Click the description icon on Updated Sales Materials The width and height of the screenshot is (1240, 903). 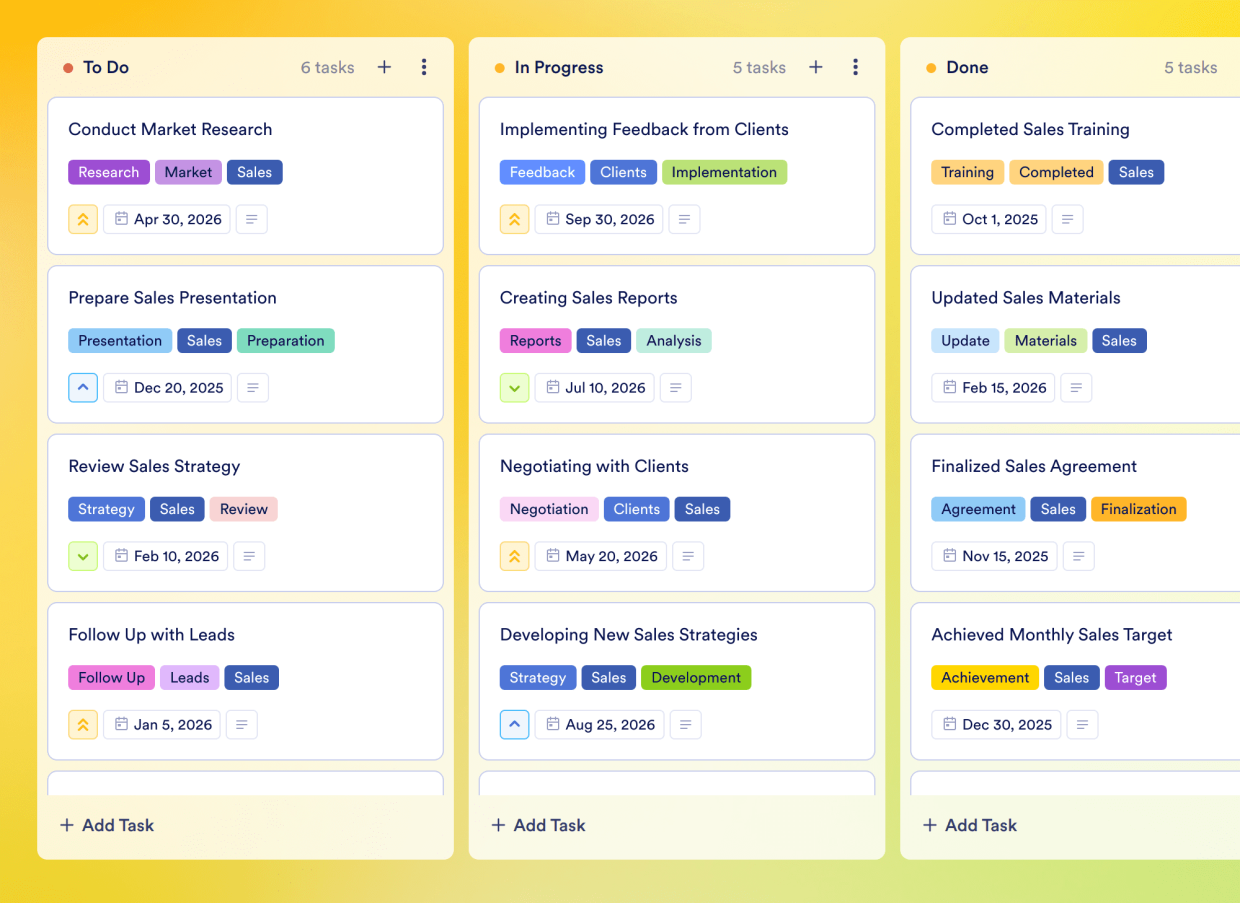[x=1076, y=387]
